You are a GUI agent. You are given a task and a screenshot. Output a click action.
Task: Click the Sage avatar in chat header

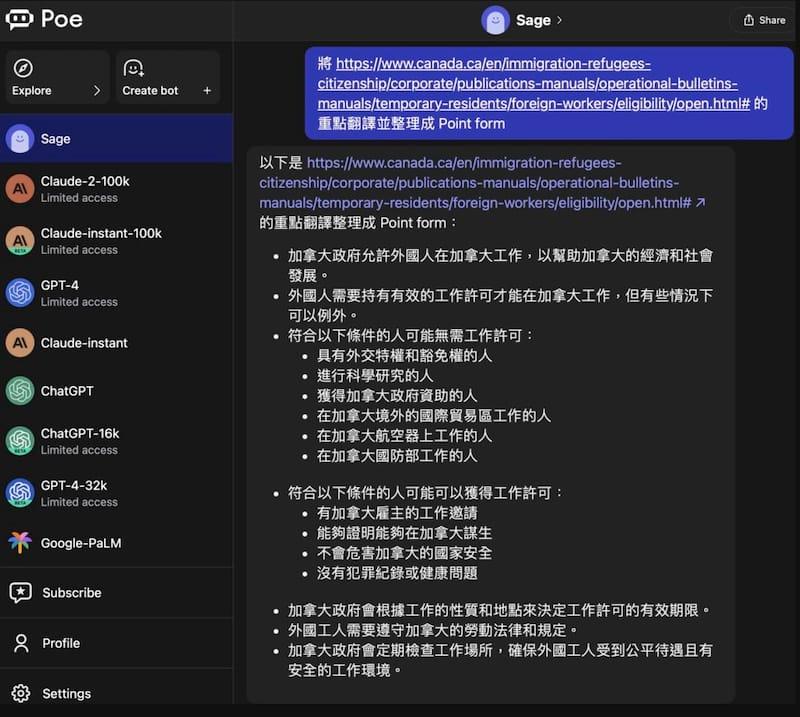495,20
